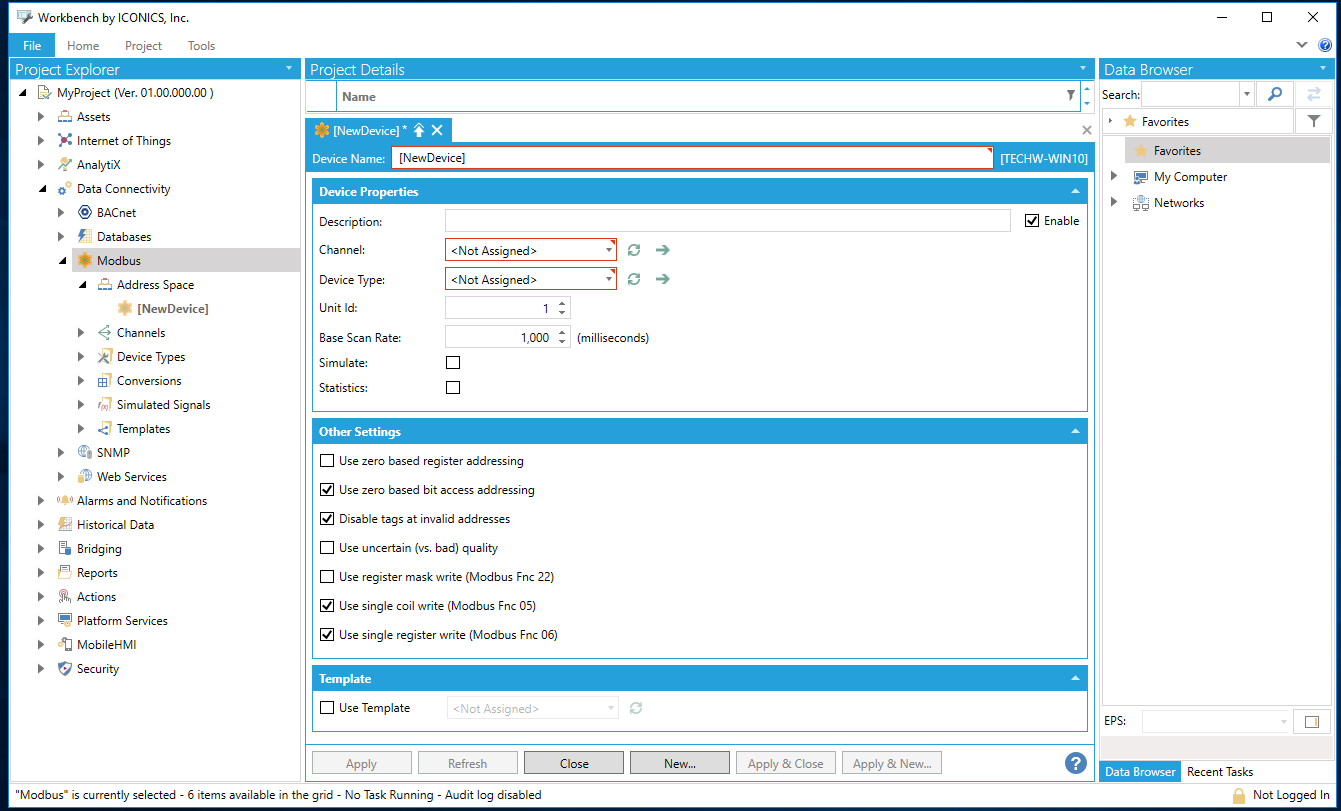Click the search magnifier in Data Browser
This screenshot has height=811, width=1341.
tap(1274, 94)
